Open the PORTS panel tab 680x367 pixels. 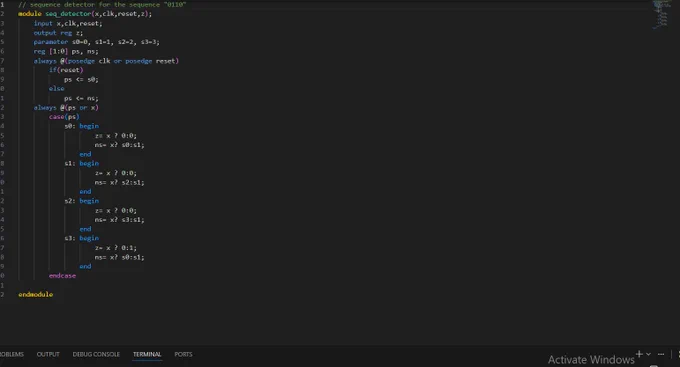(x=183, y=354)
